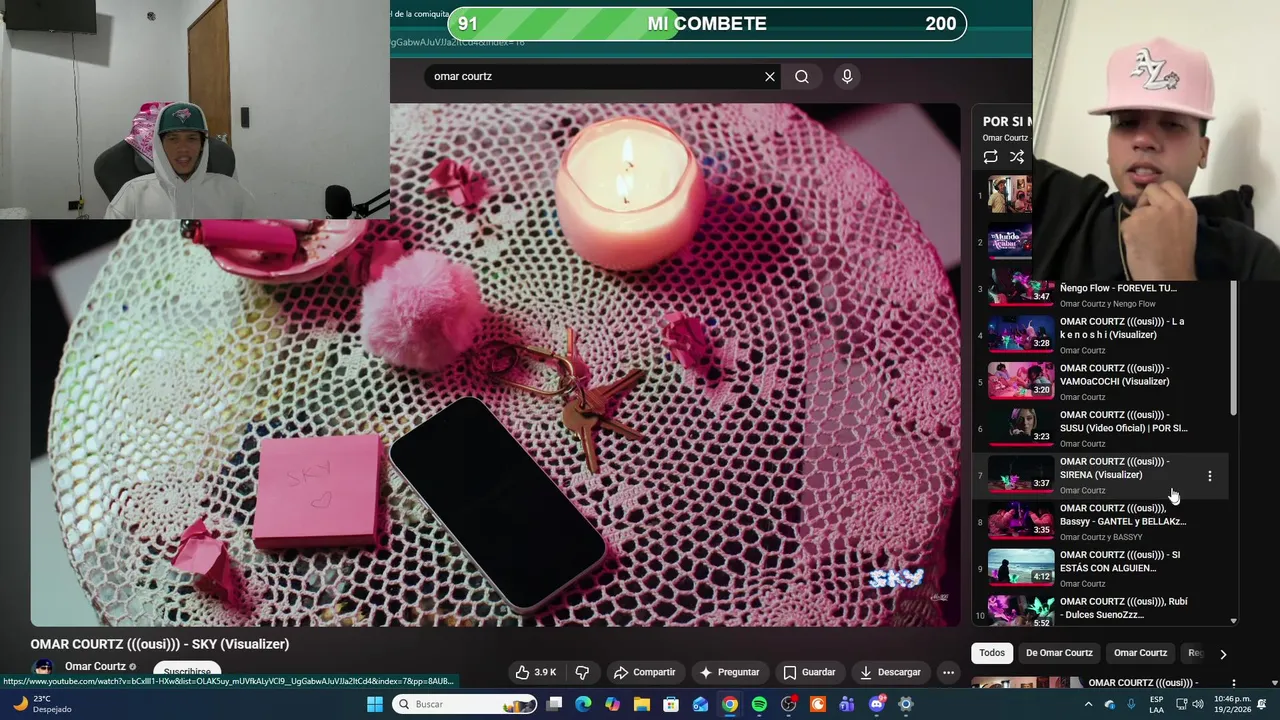Show more filter chips with arrow
The image size is (1280, 720).
click(1222, 654)
